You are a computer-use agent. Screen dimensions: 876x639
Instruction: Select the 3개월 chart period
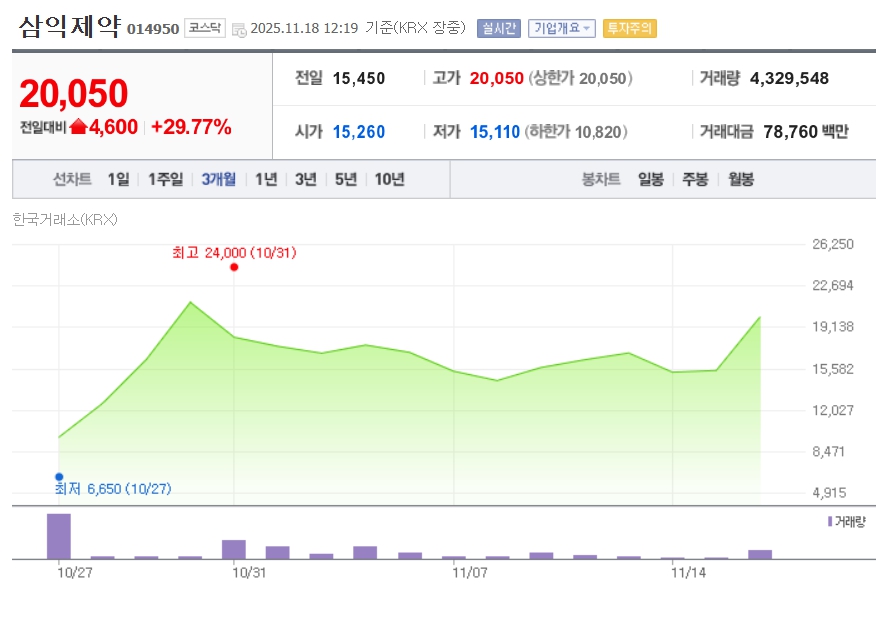coord(218,179)
